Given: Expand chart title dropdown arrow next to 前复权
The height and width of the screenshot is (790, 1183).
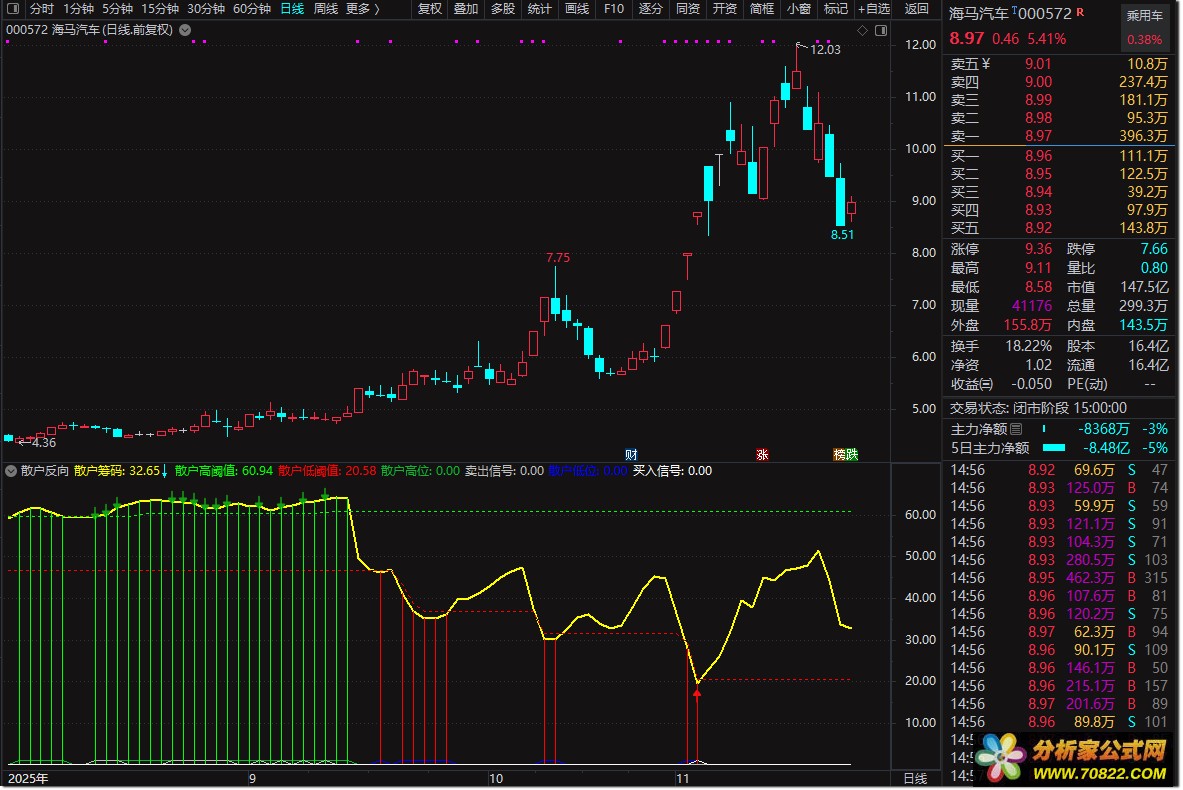Looking at the screenshot, I should (185, 30).
